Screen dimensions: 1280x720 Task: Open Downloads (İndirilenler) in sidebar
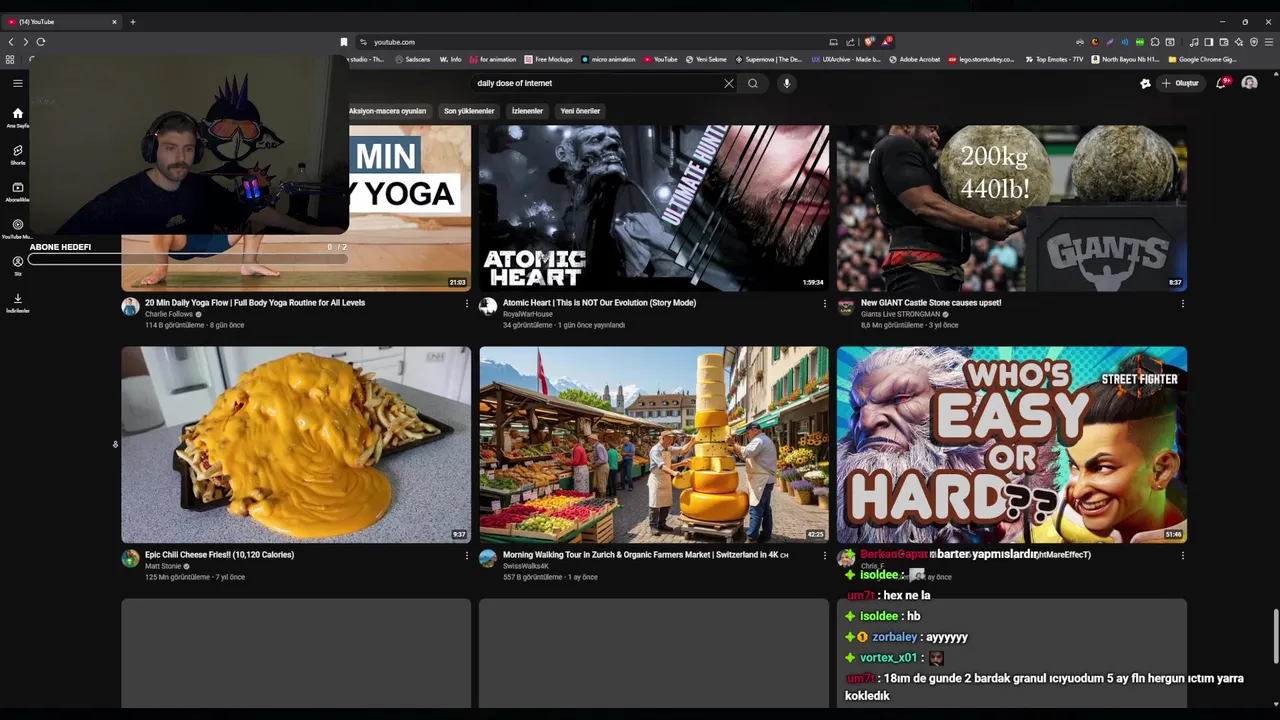tap(17, 302)
